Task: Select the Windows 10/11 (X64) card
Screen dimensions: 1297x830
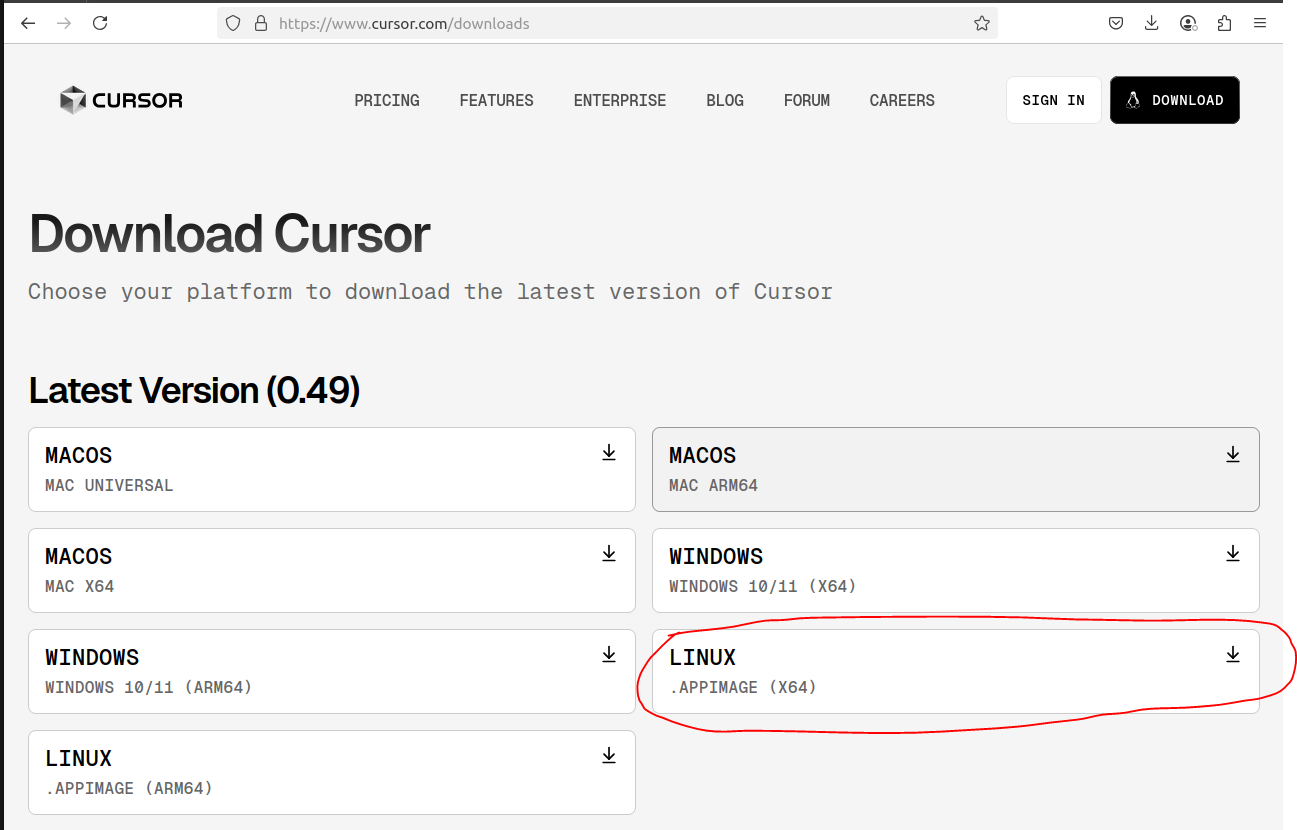Action: pyautogui.click(x=956, y=570)
